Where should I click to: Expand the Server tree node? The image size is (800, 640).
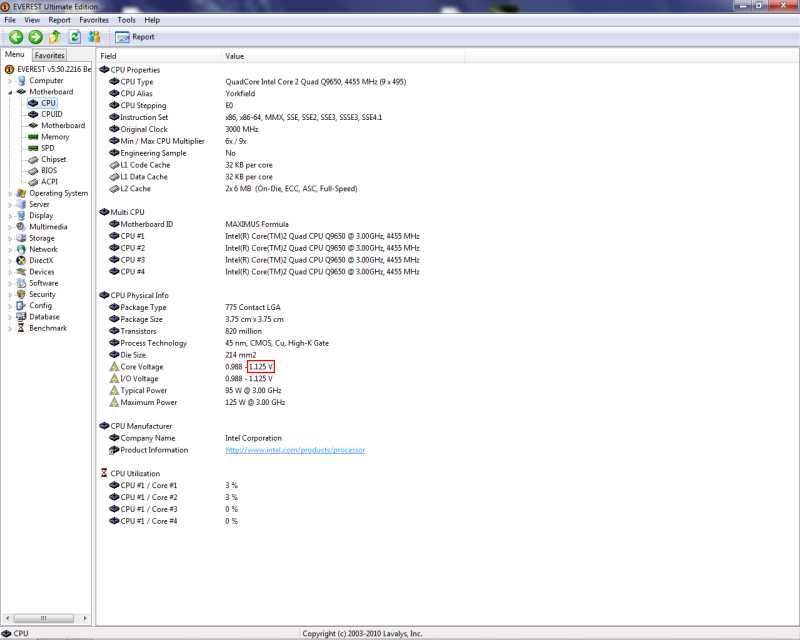click(10, 205)
